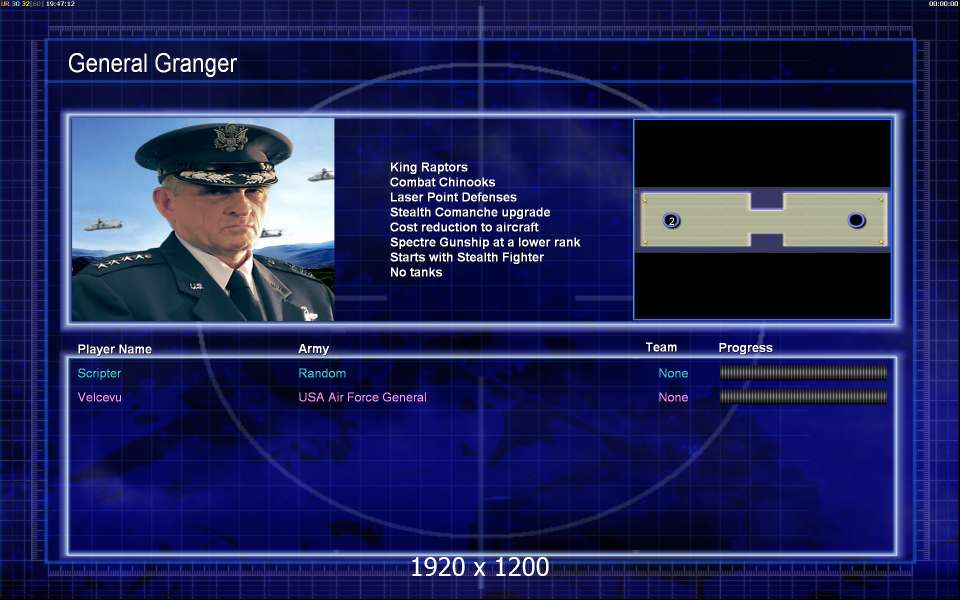Select player name Scripter
960x600 pixels.
pos(99,373)
